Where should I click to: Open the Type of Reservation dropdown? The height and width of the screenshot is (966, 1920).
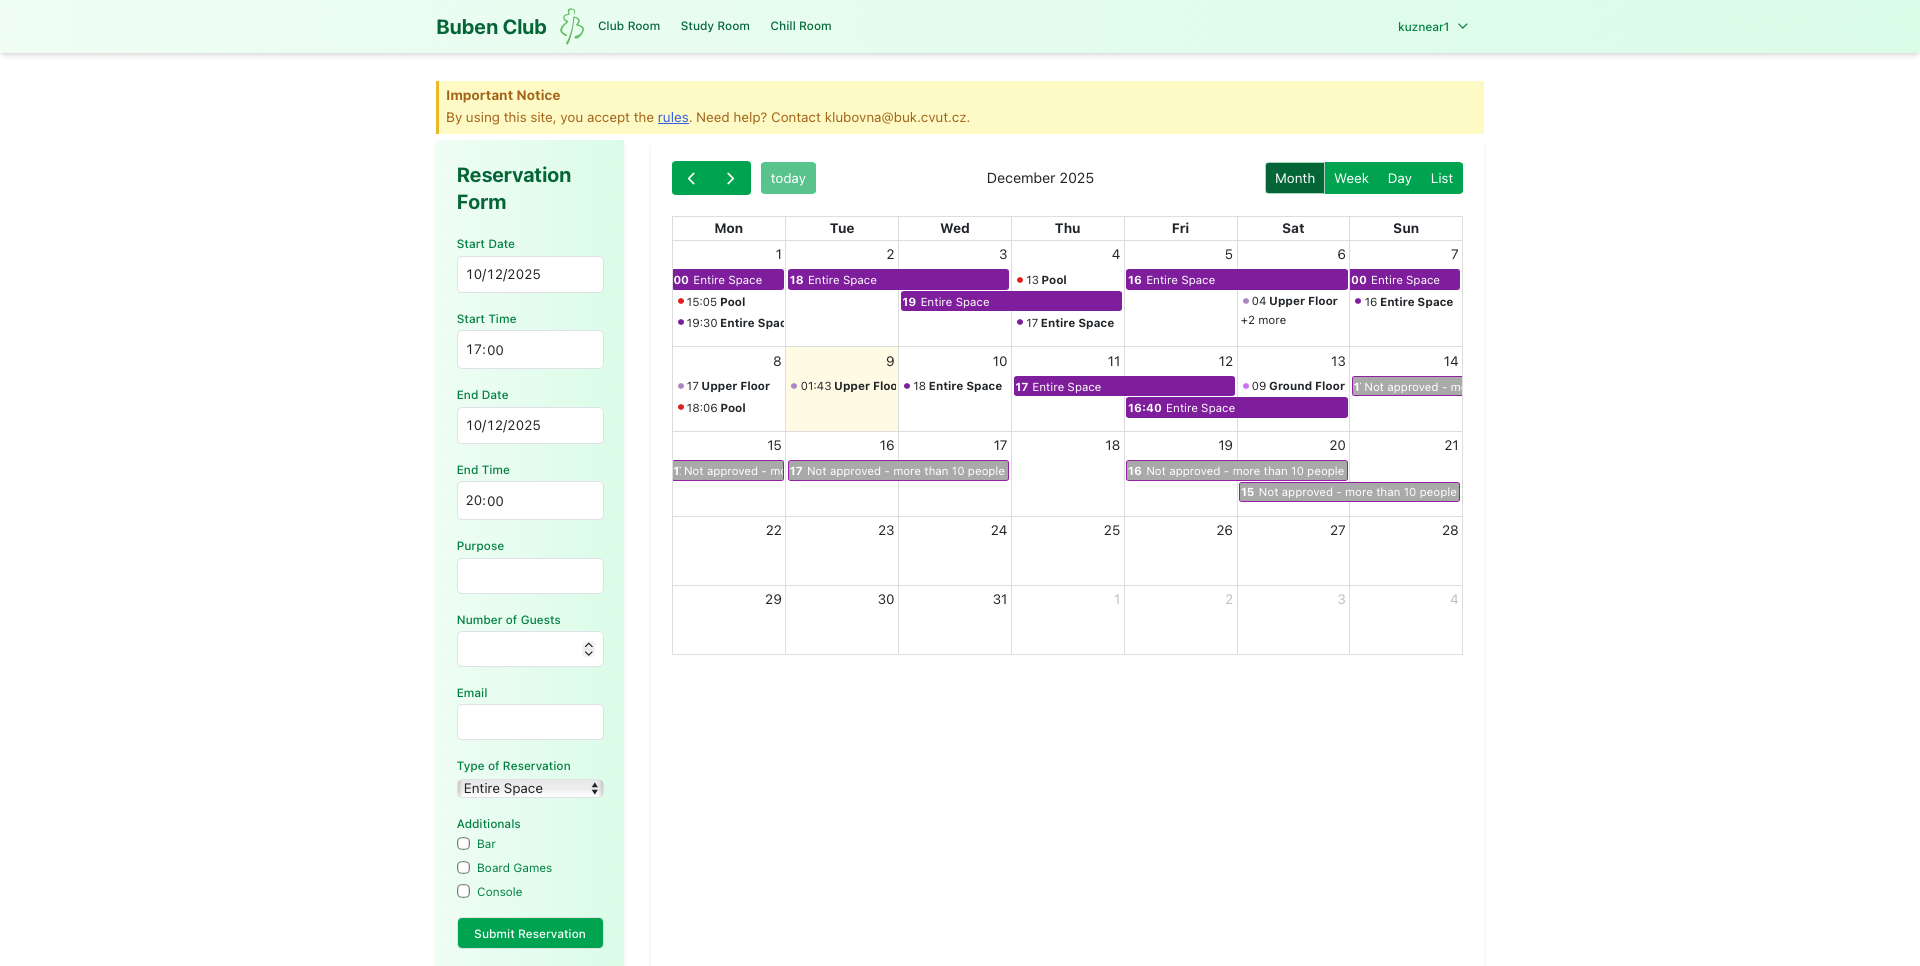tap(529, 788)
